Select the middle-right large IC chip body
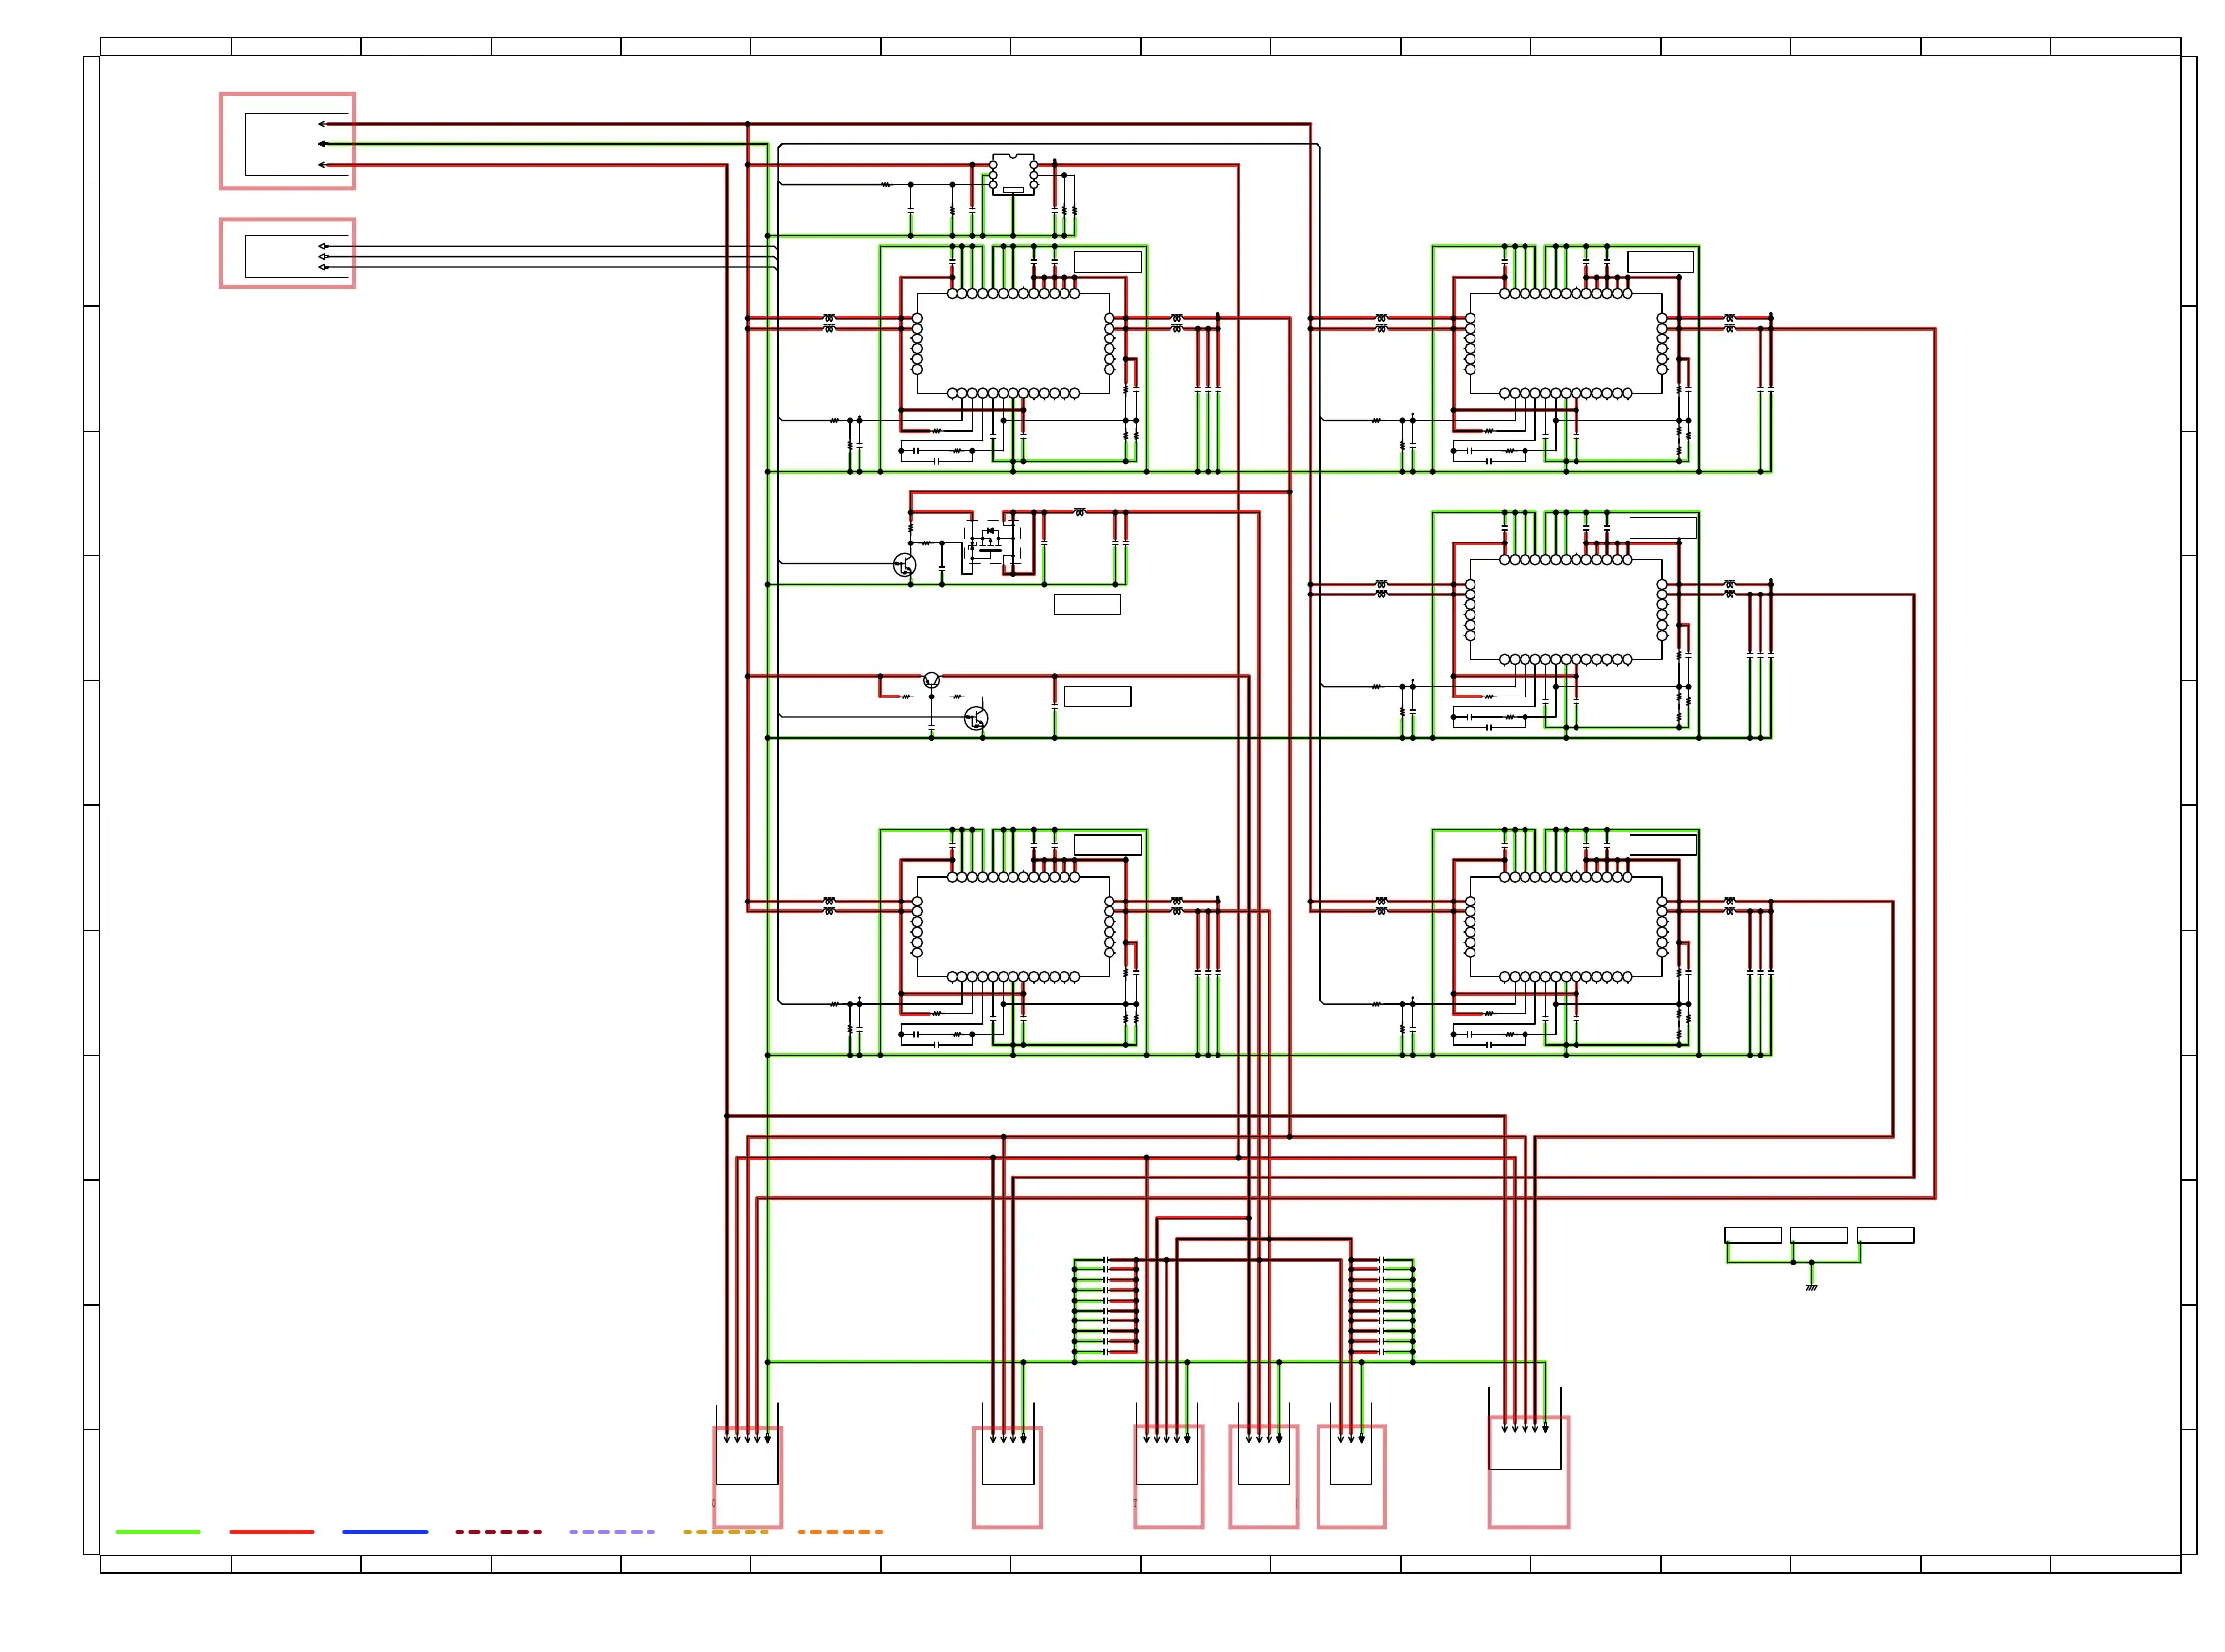Screen dimensions: 2225x1652 coord(1565,609)
